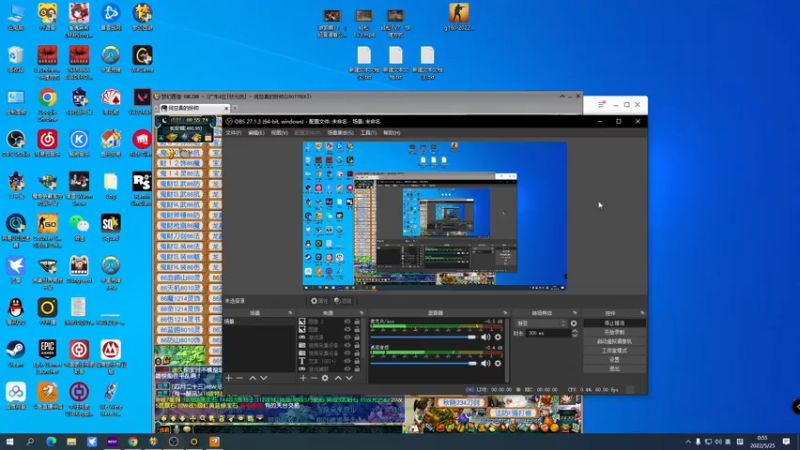Click the 300 ms duration input field

[548, 333]
